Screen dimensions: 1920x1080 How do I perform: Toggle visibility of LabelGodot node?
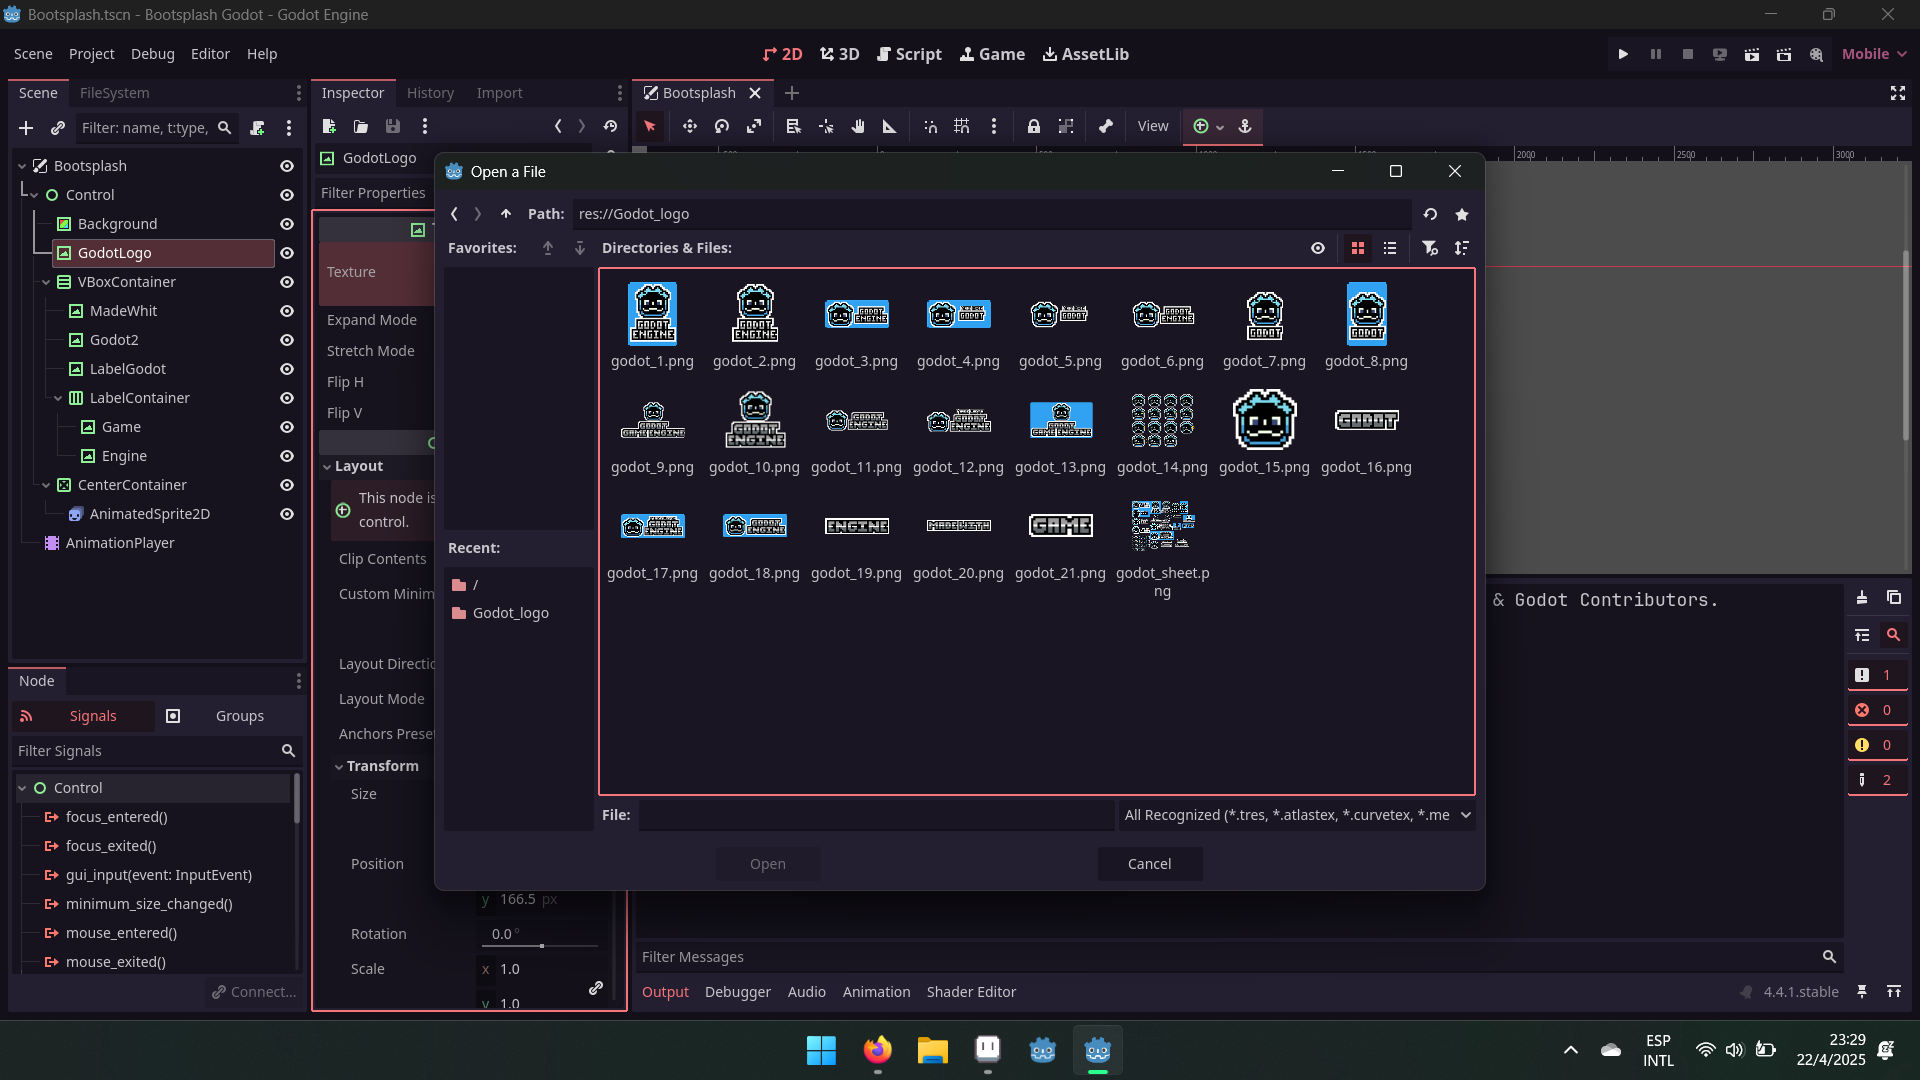click(x=287, y=369)
